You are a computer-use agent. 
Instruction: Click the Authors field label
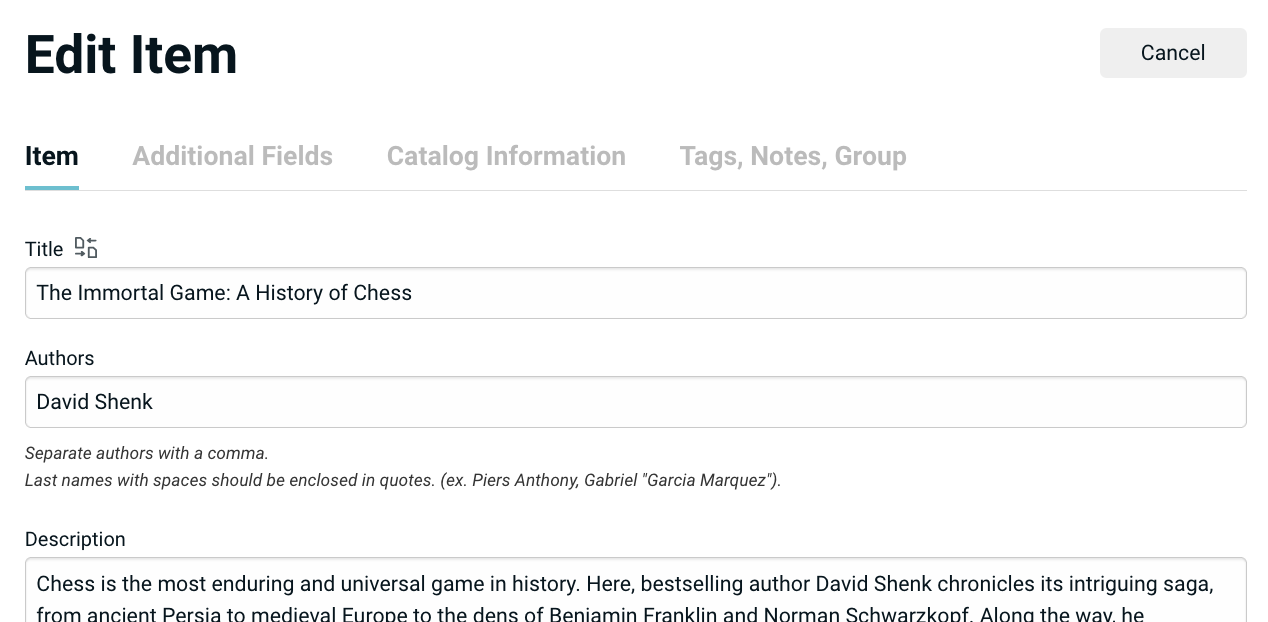point(59,358)
